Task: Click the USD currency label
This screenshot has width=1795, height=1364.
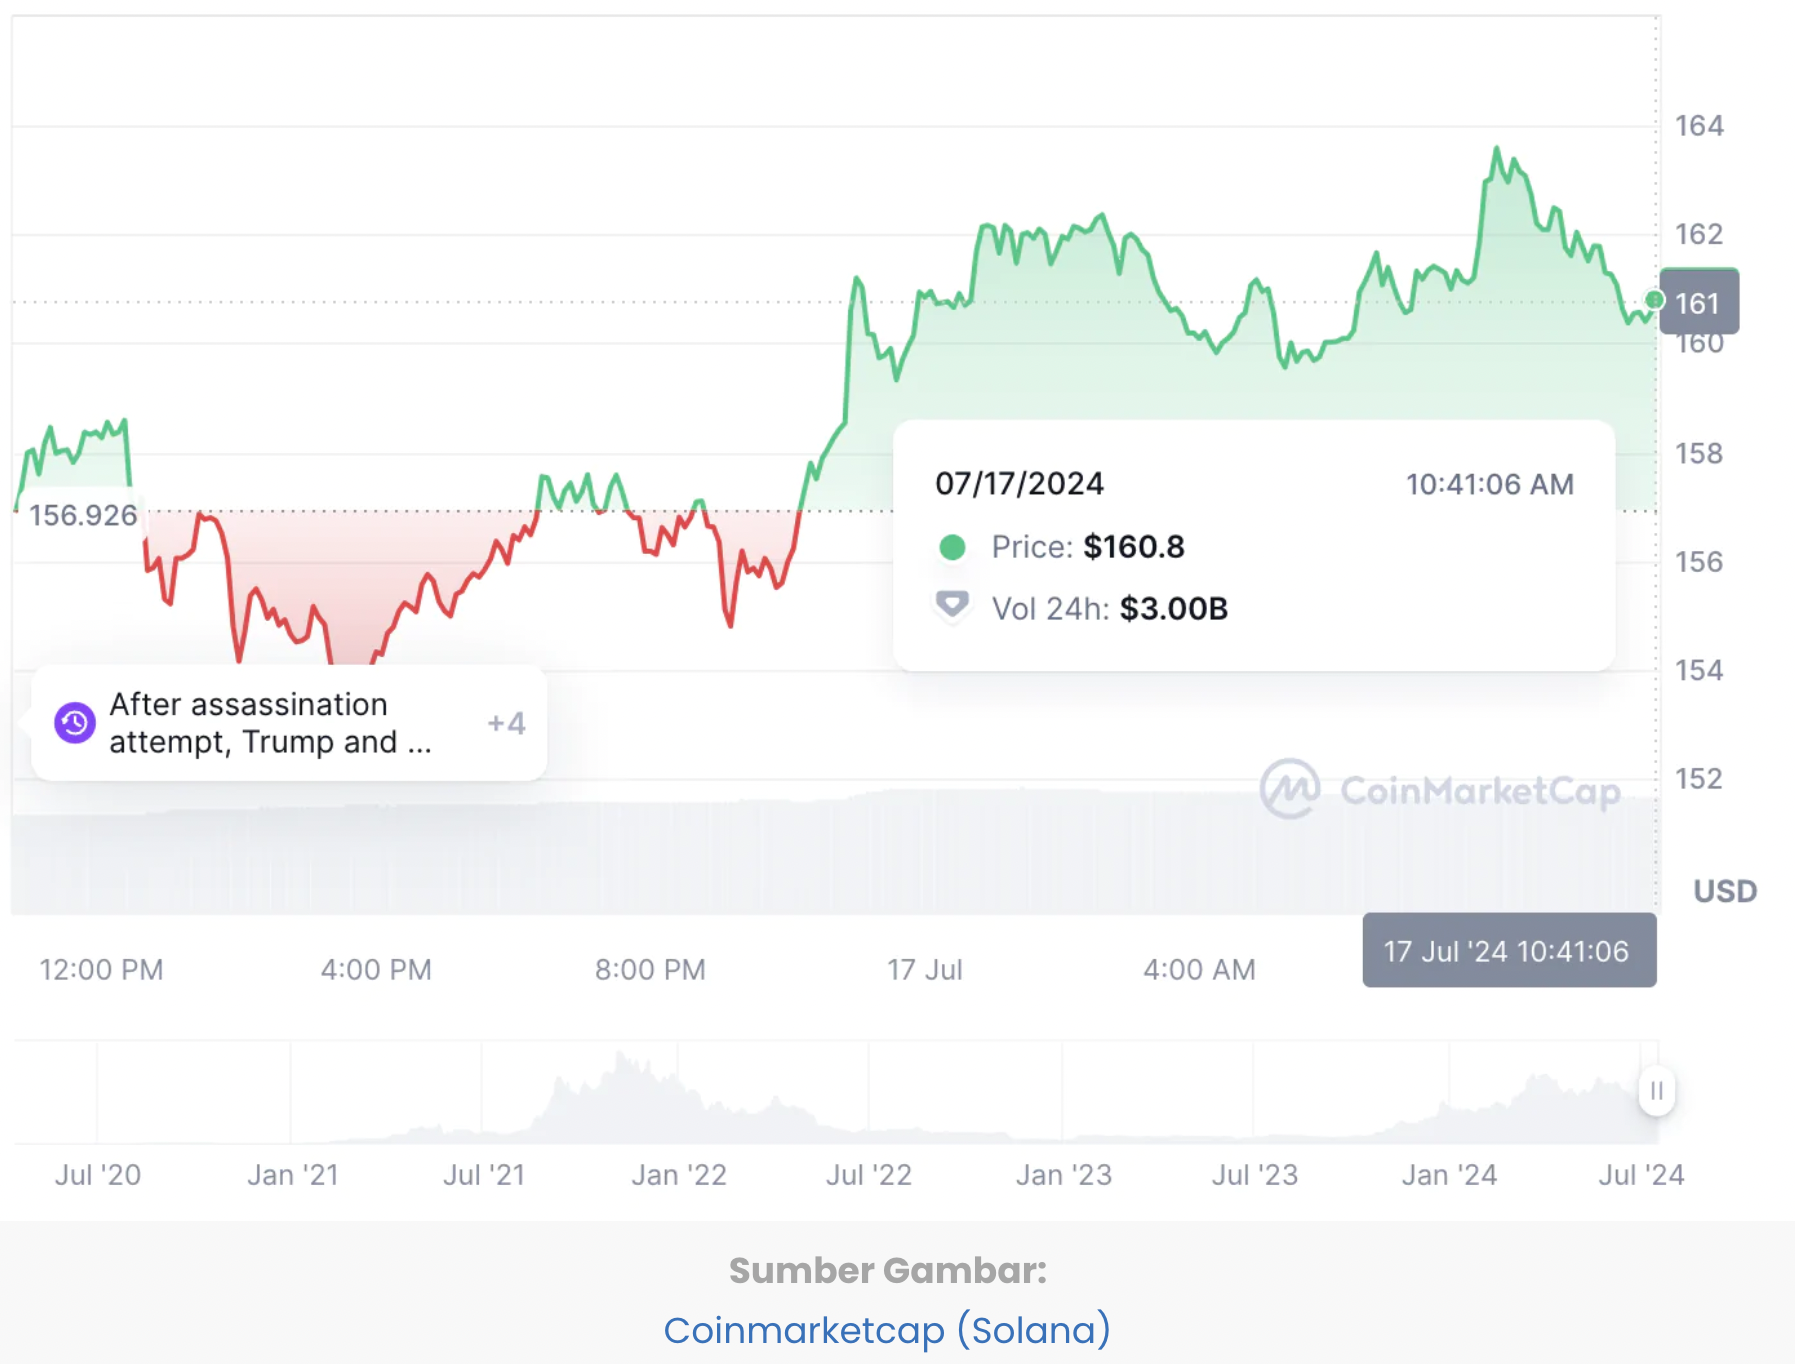Action: tap(1725, 891)
